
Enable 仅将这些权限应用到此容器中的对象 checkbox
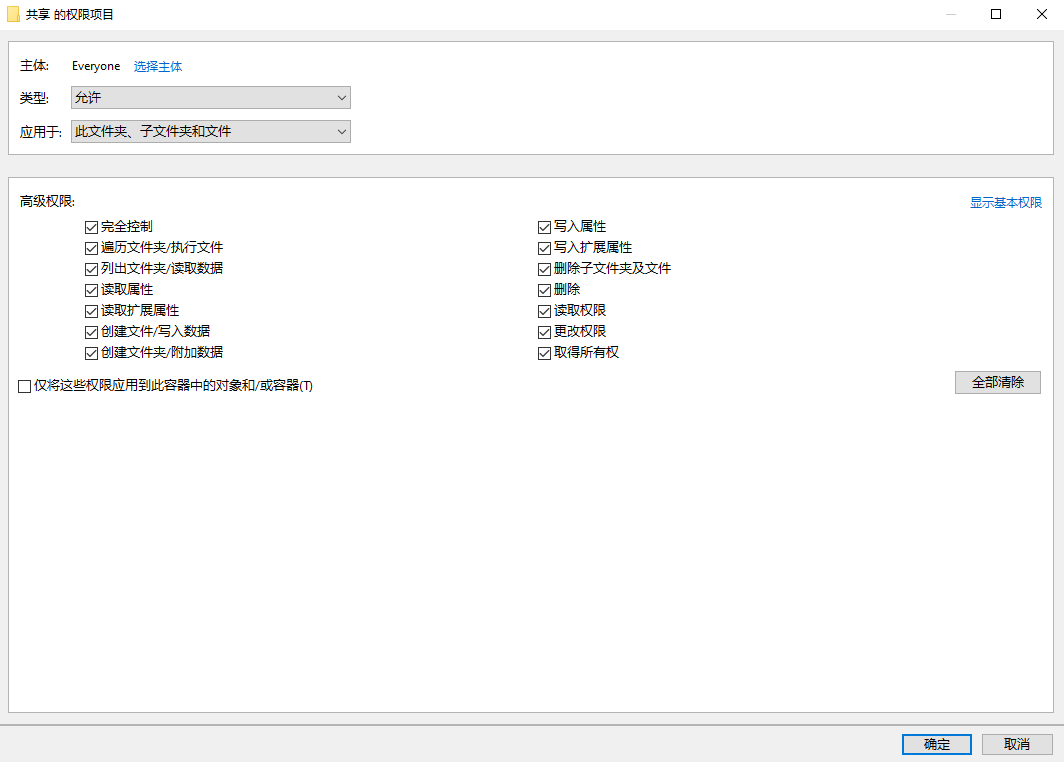tap(24, 386)
